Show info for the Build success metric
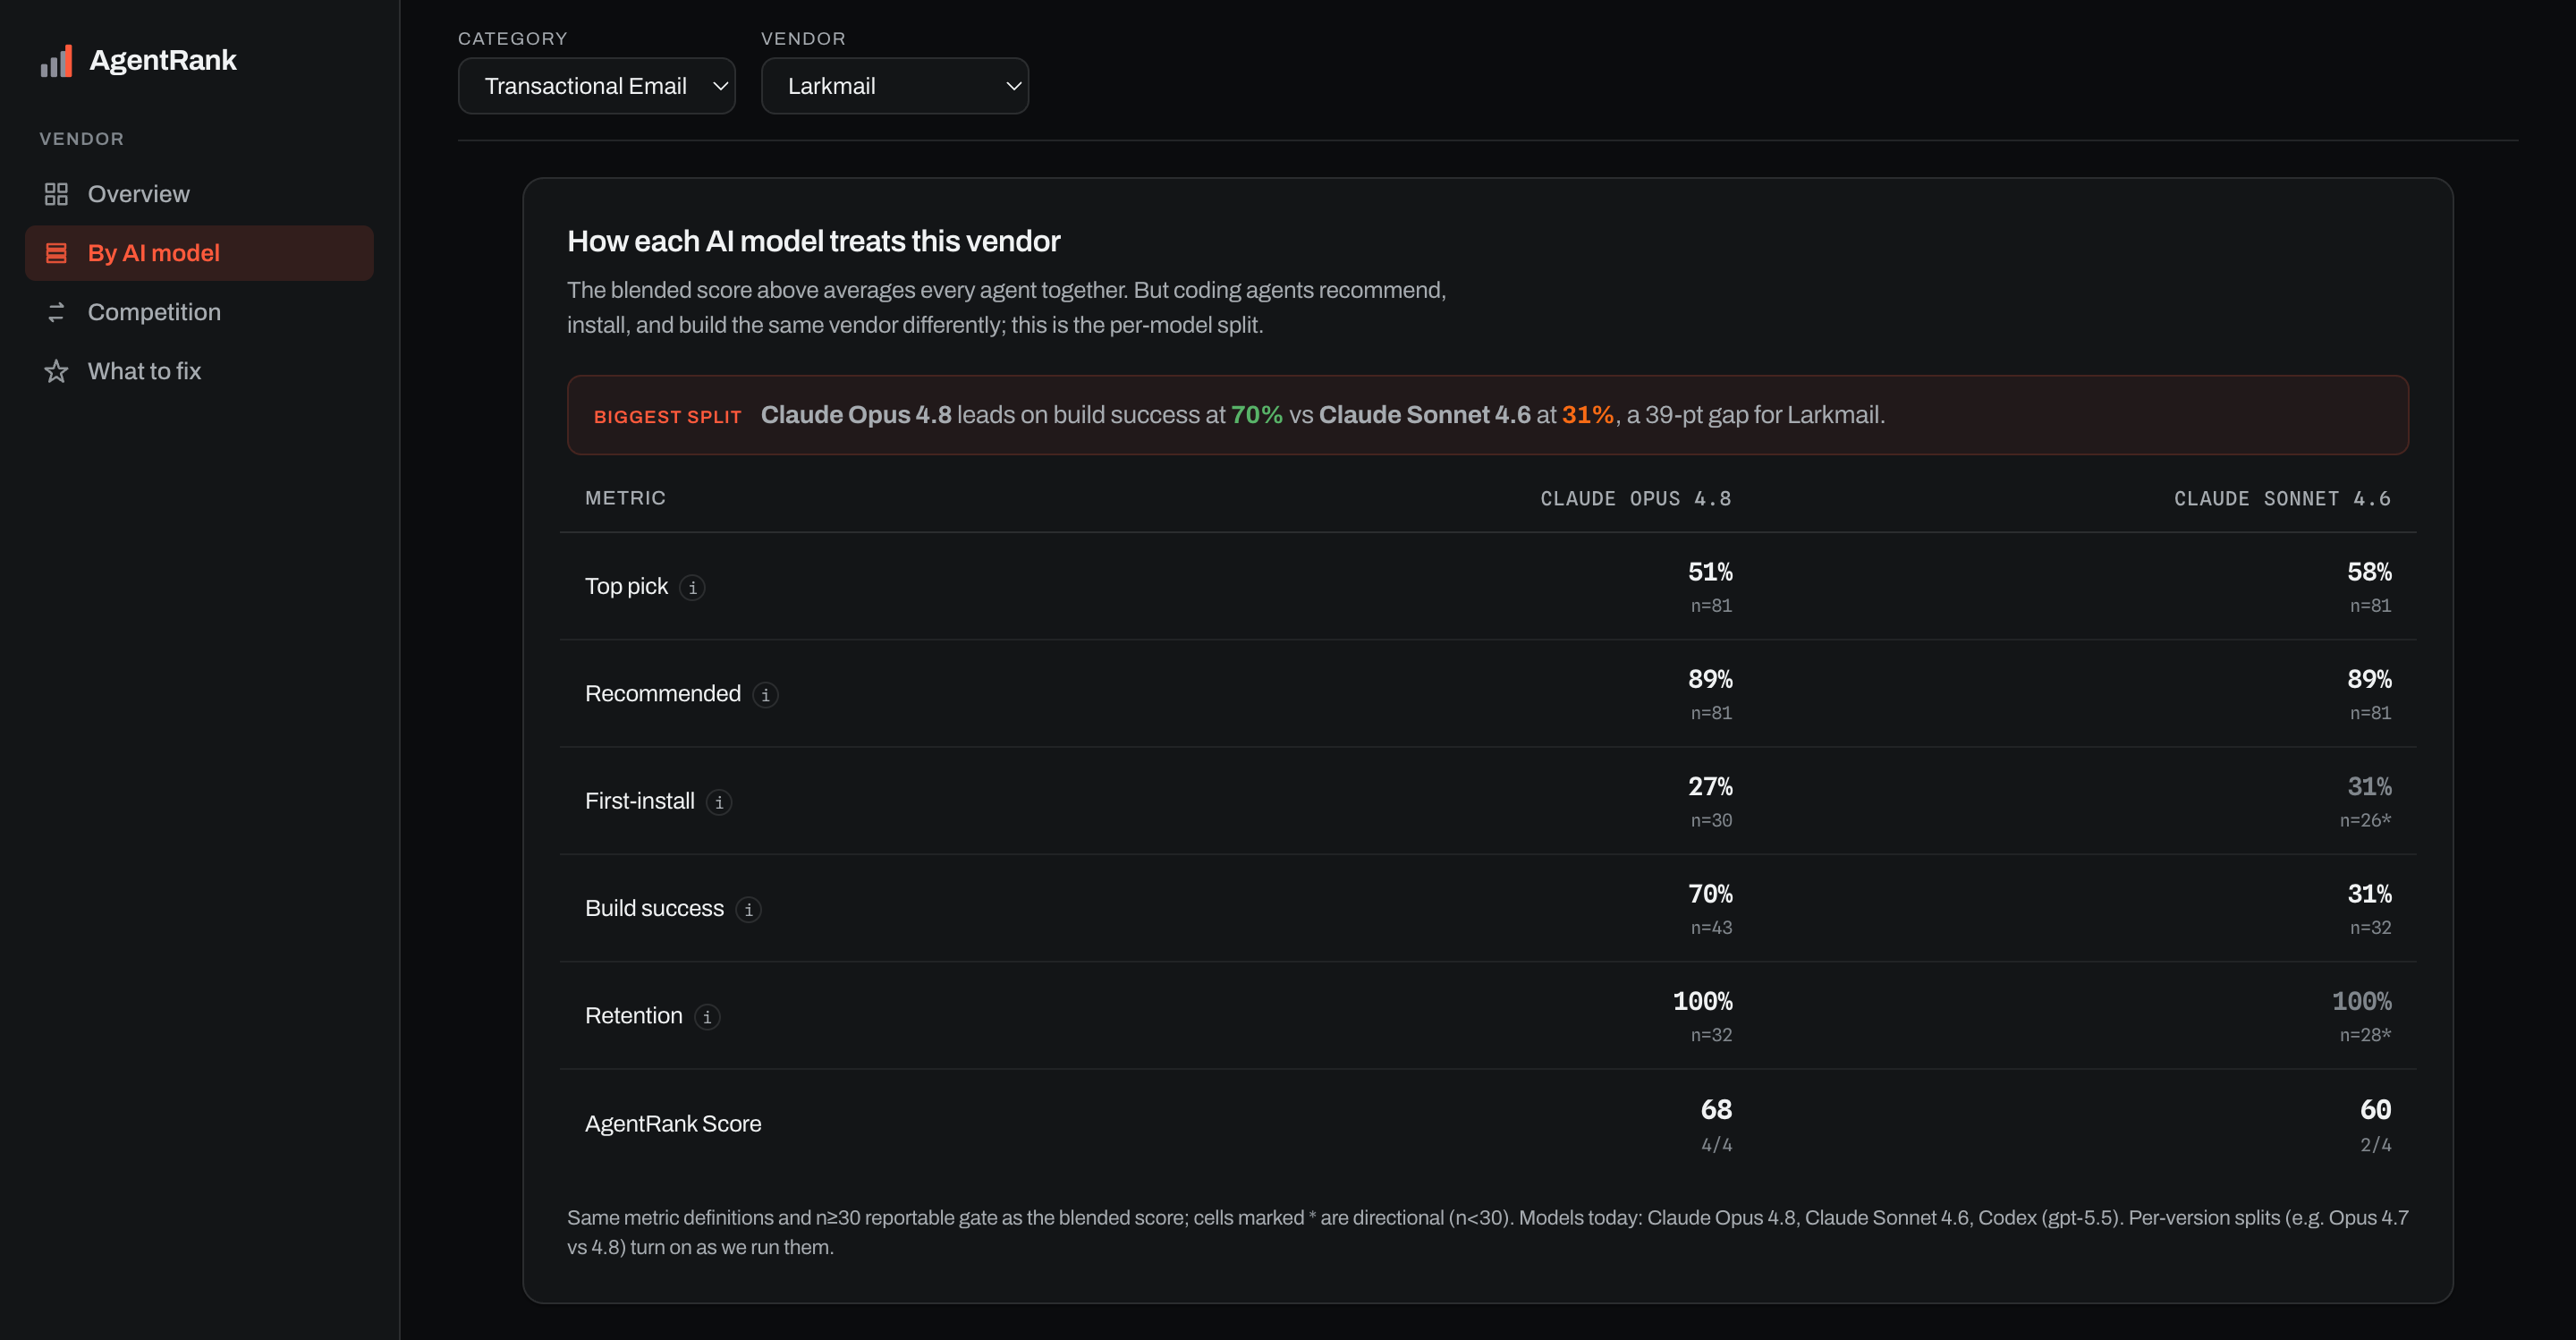This screenshot has width=2576, height=1340. [748, 909]
